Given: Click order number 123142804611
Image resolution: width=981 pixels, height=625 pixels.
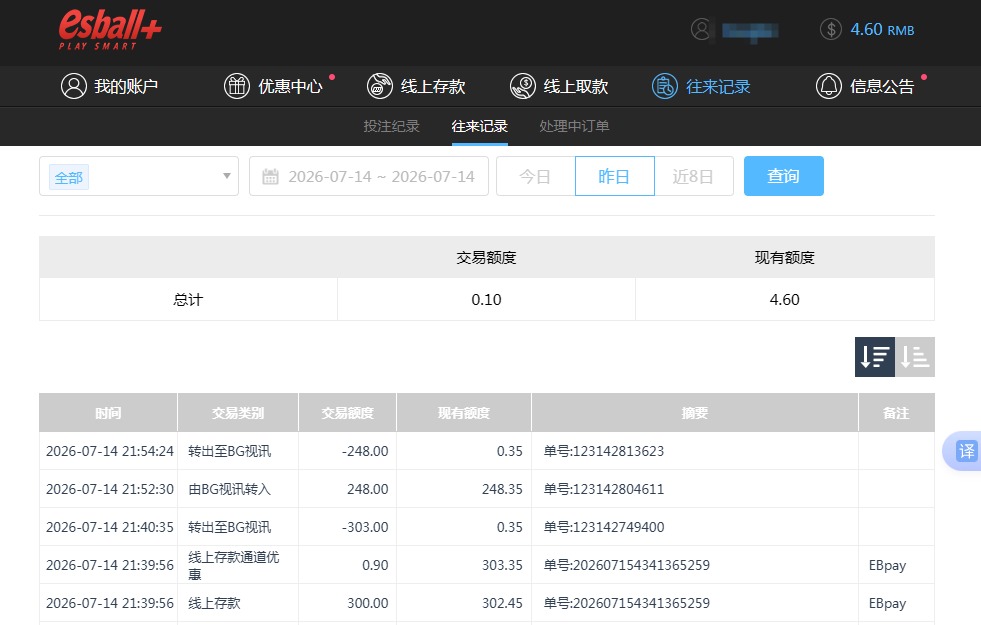Looking at the screenshot, I should point(604,489).
